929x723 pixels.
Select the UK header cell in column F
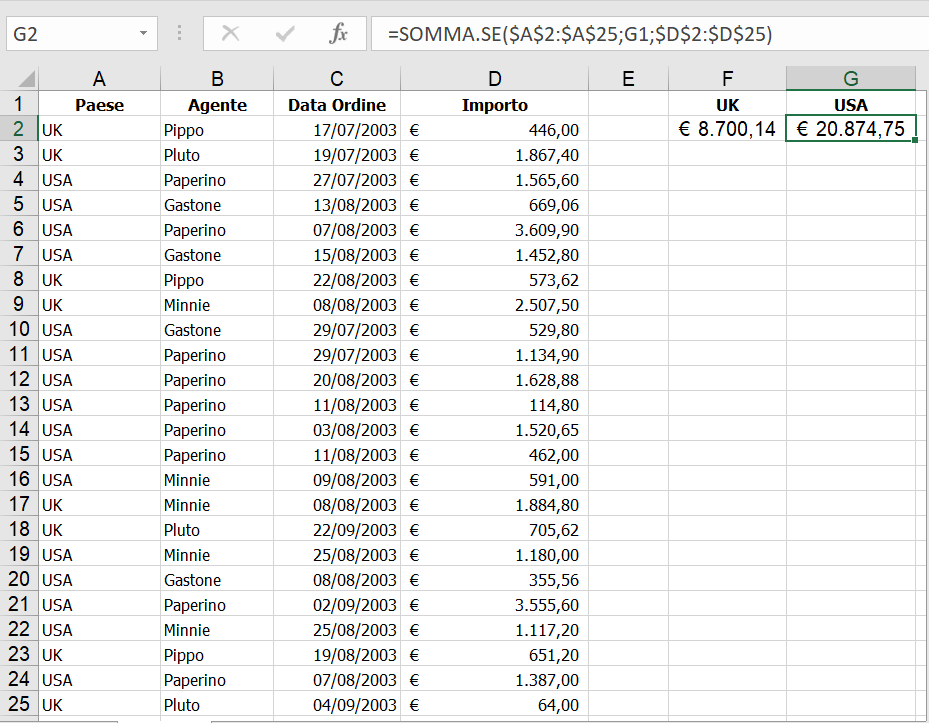[728, 104]
